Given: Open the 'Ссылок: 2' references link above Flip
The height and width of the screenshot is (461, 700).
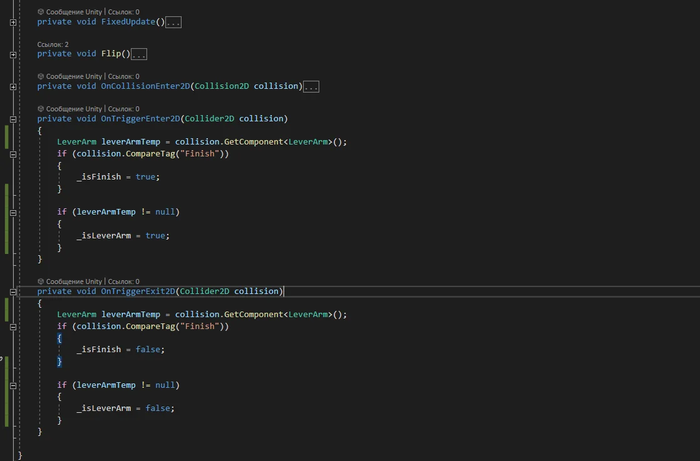Looking at the screenshot, I should click(53, 45).
